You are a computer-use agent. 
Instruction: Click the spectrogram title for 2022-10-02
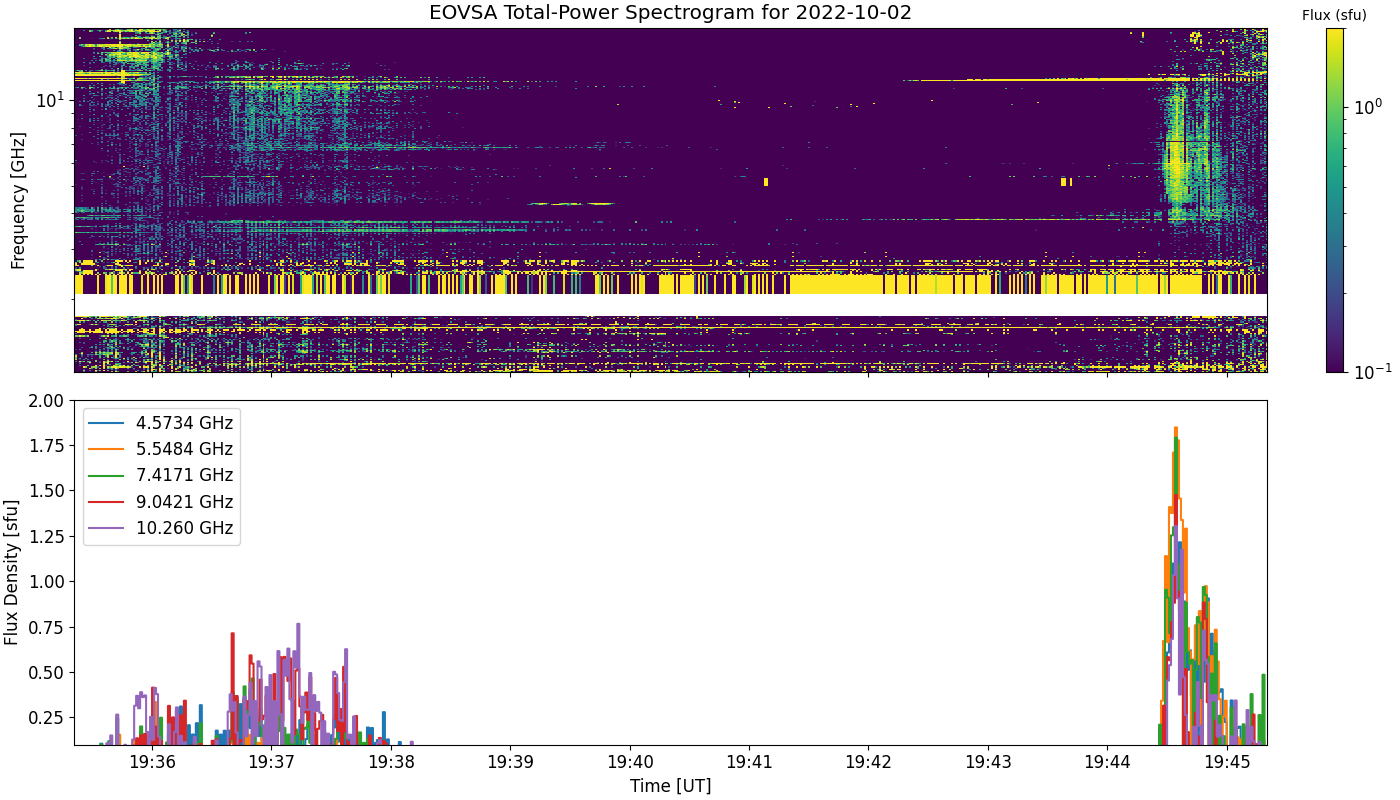click(x=670, y=13)
